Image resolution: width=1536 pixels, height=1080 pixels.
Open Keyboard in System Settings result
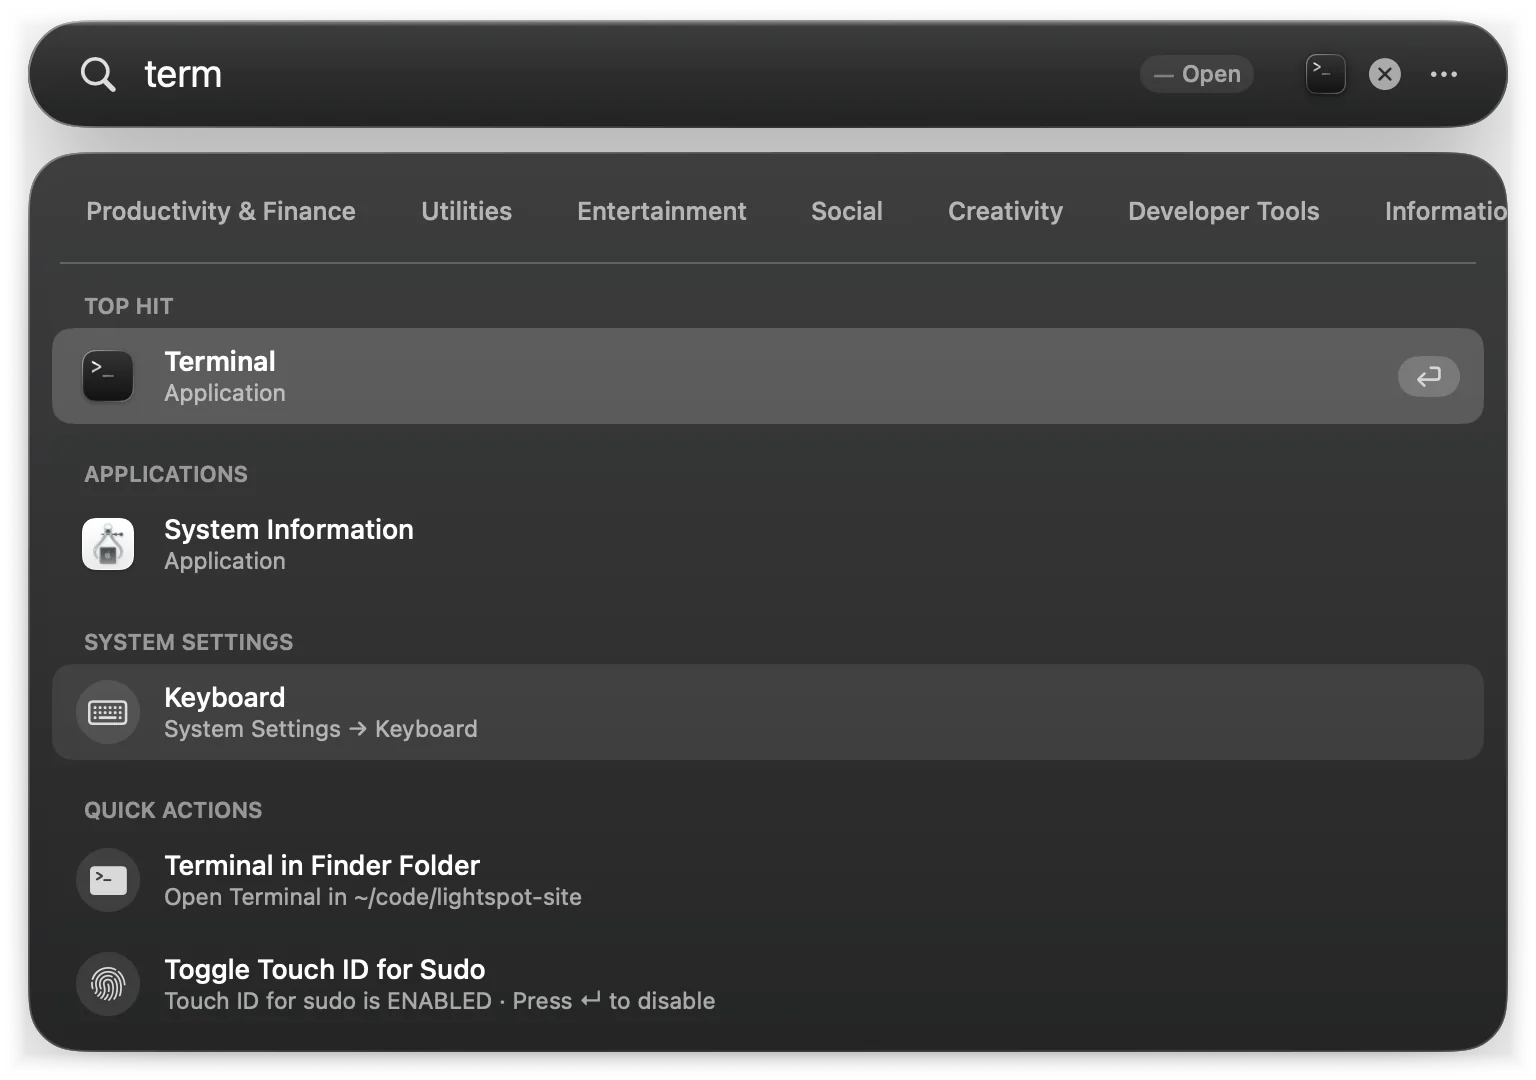(767, 712)
